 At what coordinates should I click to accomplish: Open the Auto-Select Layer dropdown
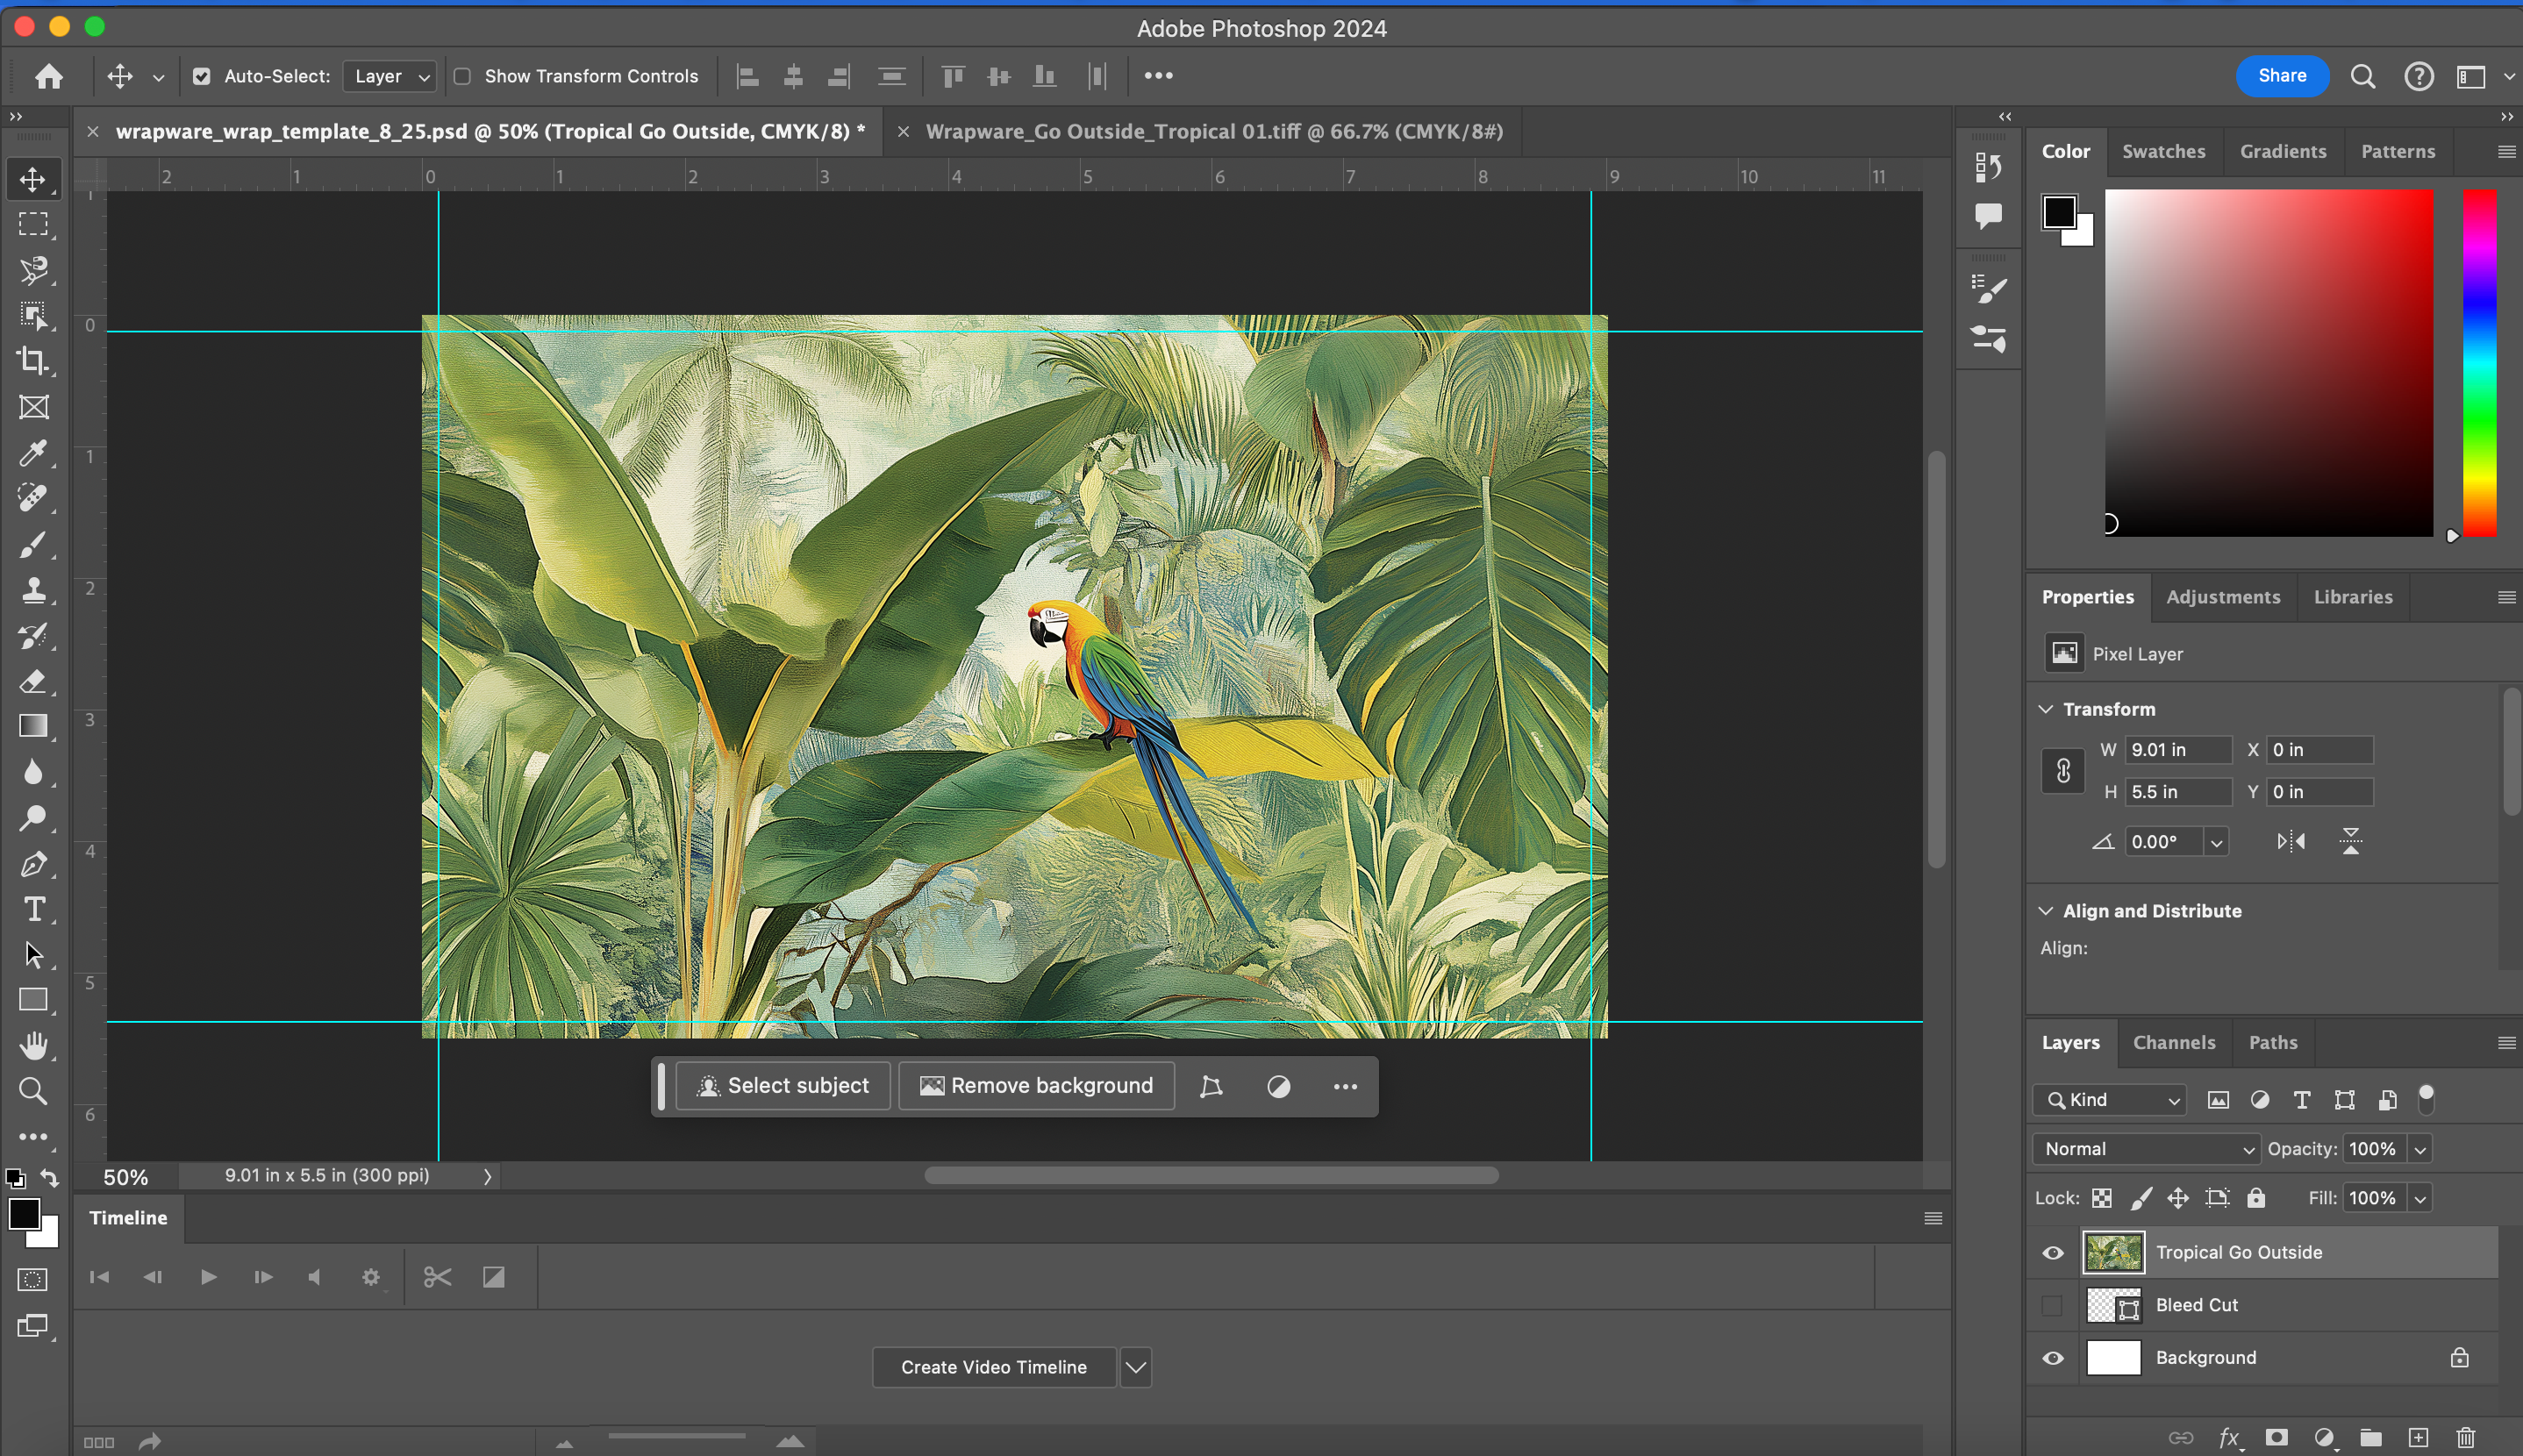pos(390,76)
